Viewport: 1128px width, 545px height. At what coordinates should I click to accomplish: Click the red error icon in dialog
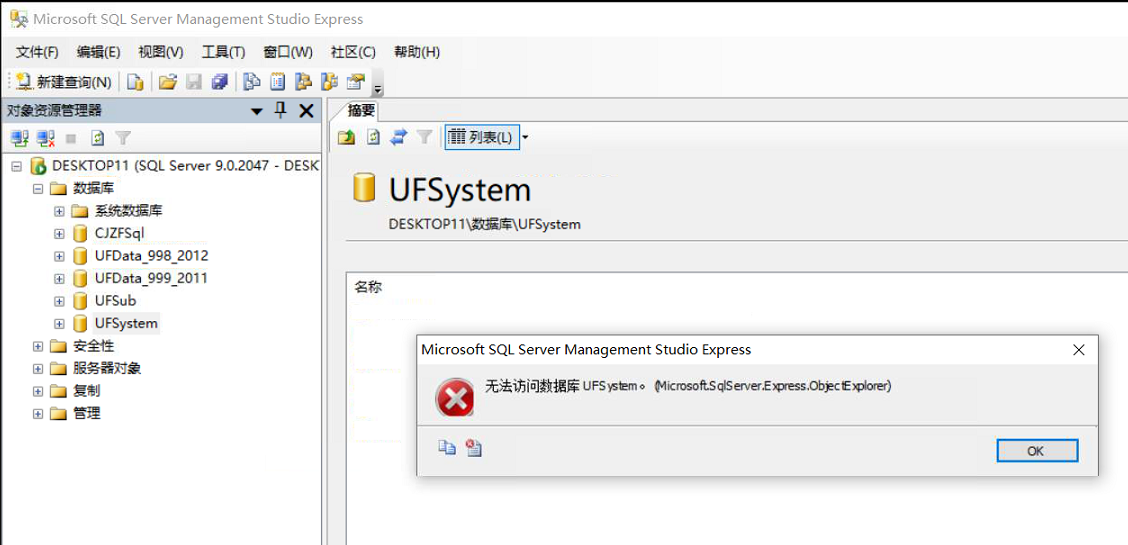point(455,397)
